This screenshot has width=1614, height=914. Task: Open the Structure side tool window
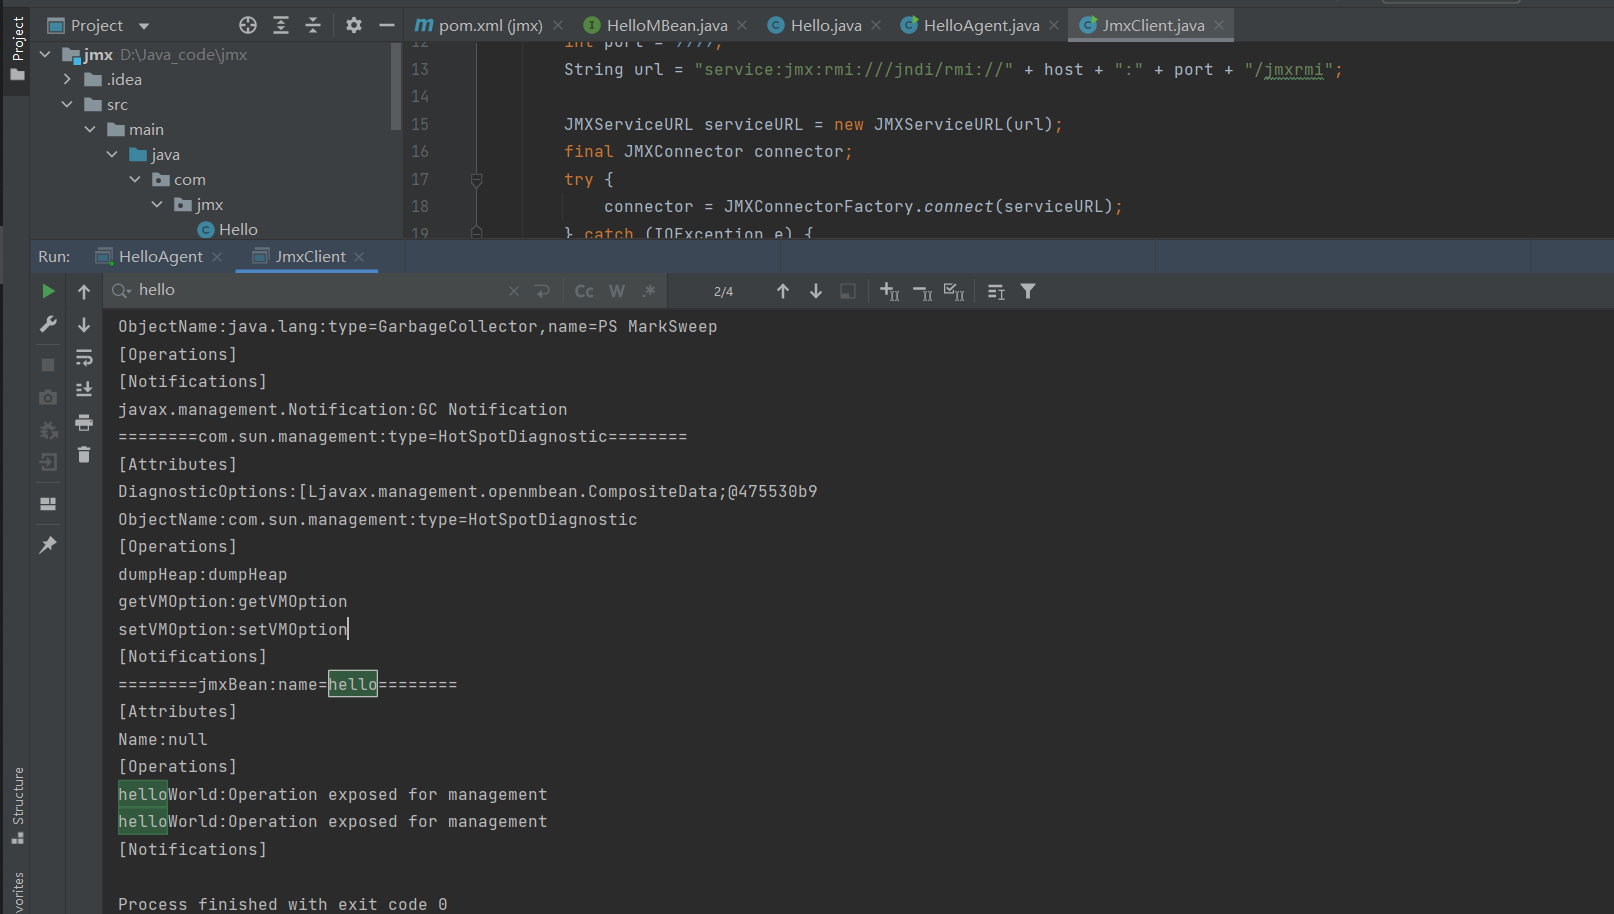(x=17, y=806)
